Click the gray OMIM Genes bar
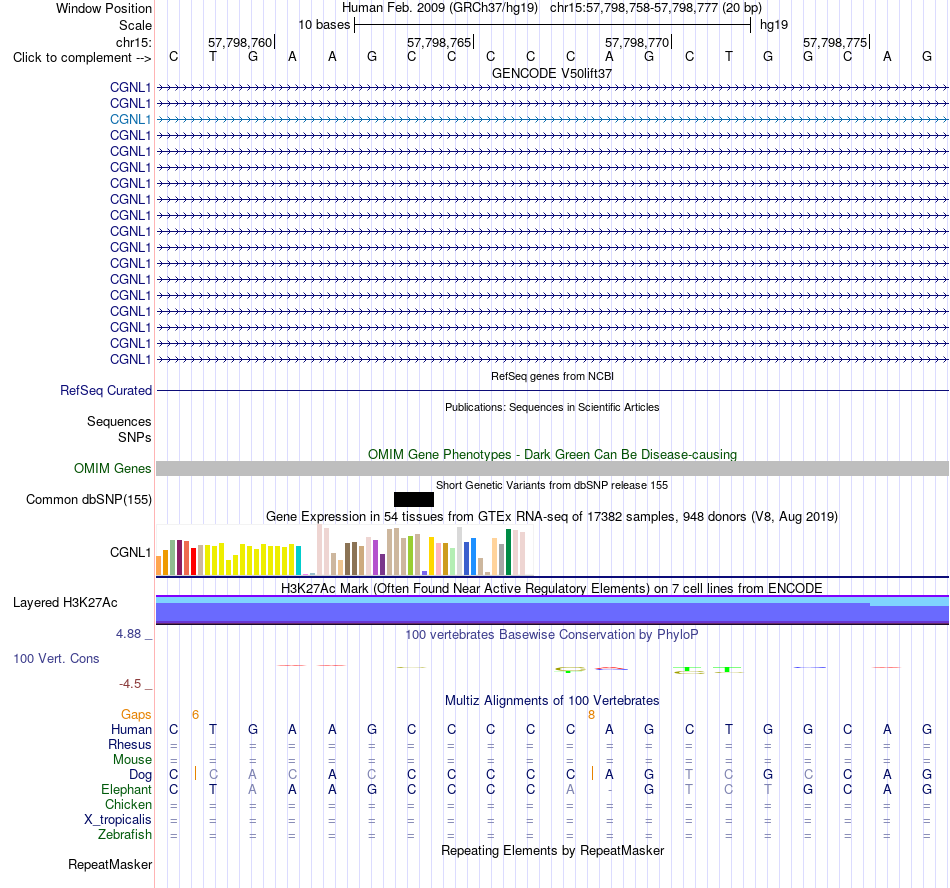The height and width of the screenshot is (888, 950). (552, 468)
